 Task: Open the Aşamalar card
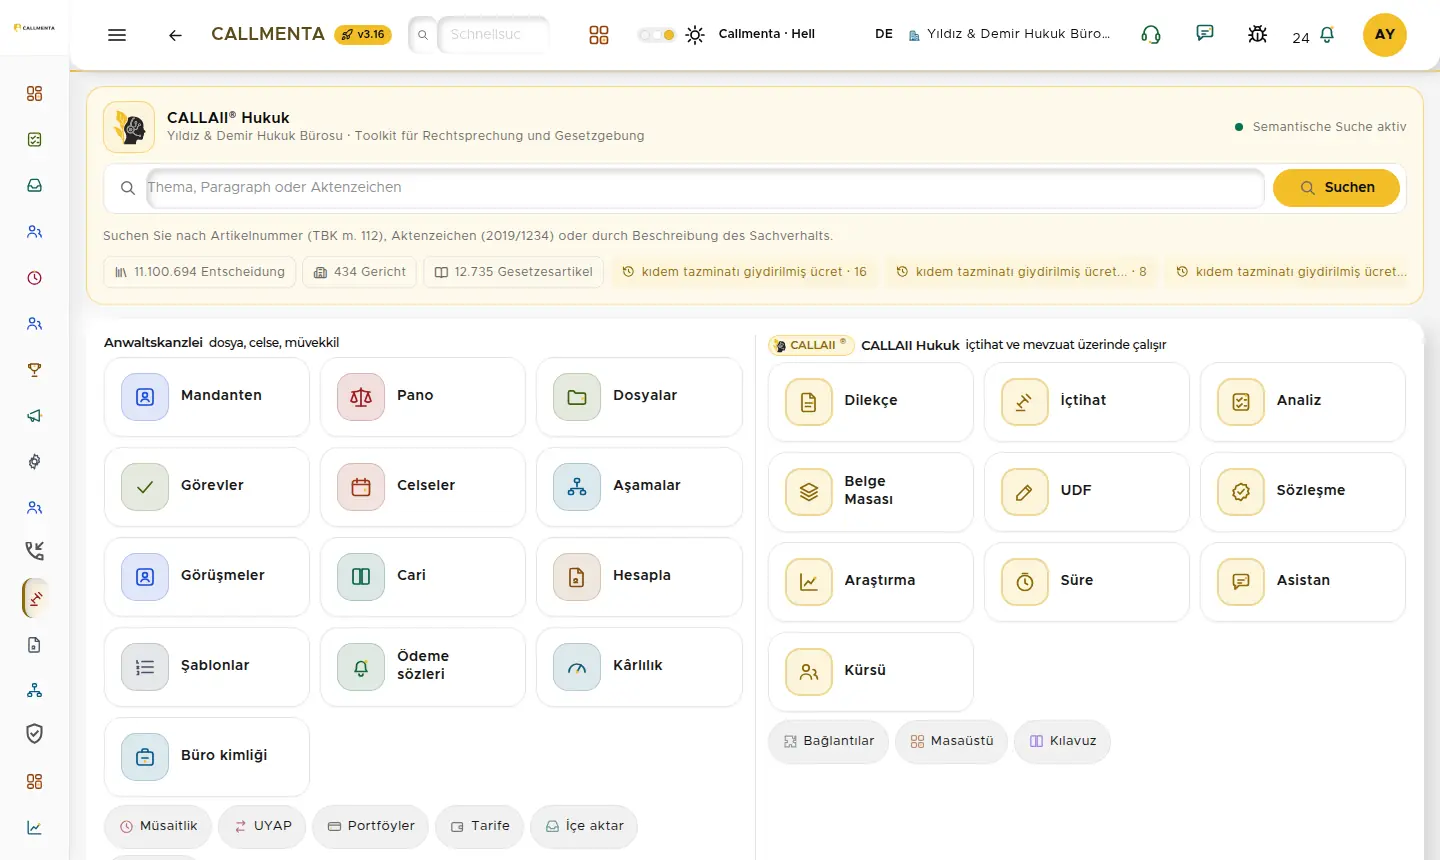click(639, 487)
